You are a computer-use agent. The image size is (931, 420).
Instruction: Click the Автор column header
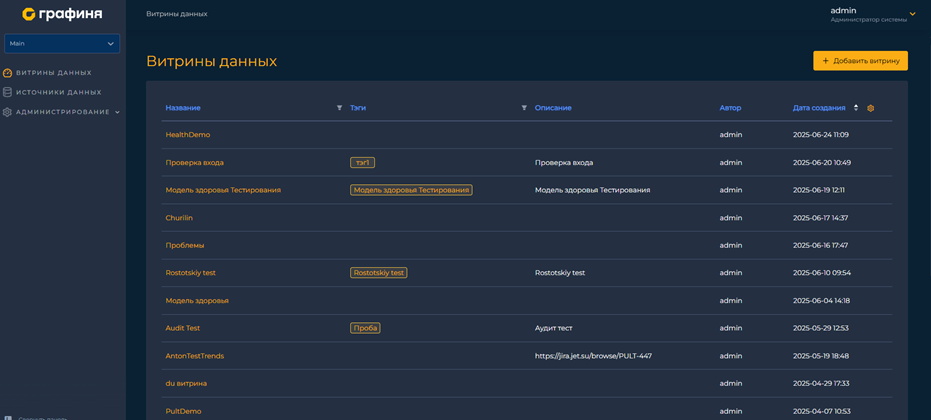point(730,108)
